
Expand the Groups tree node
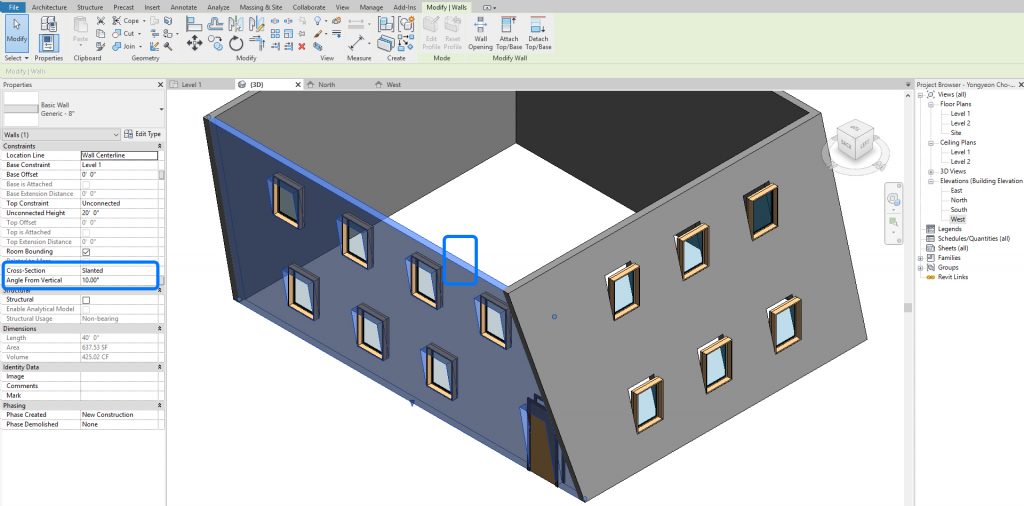[920, 267]
